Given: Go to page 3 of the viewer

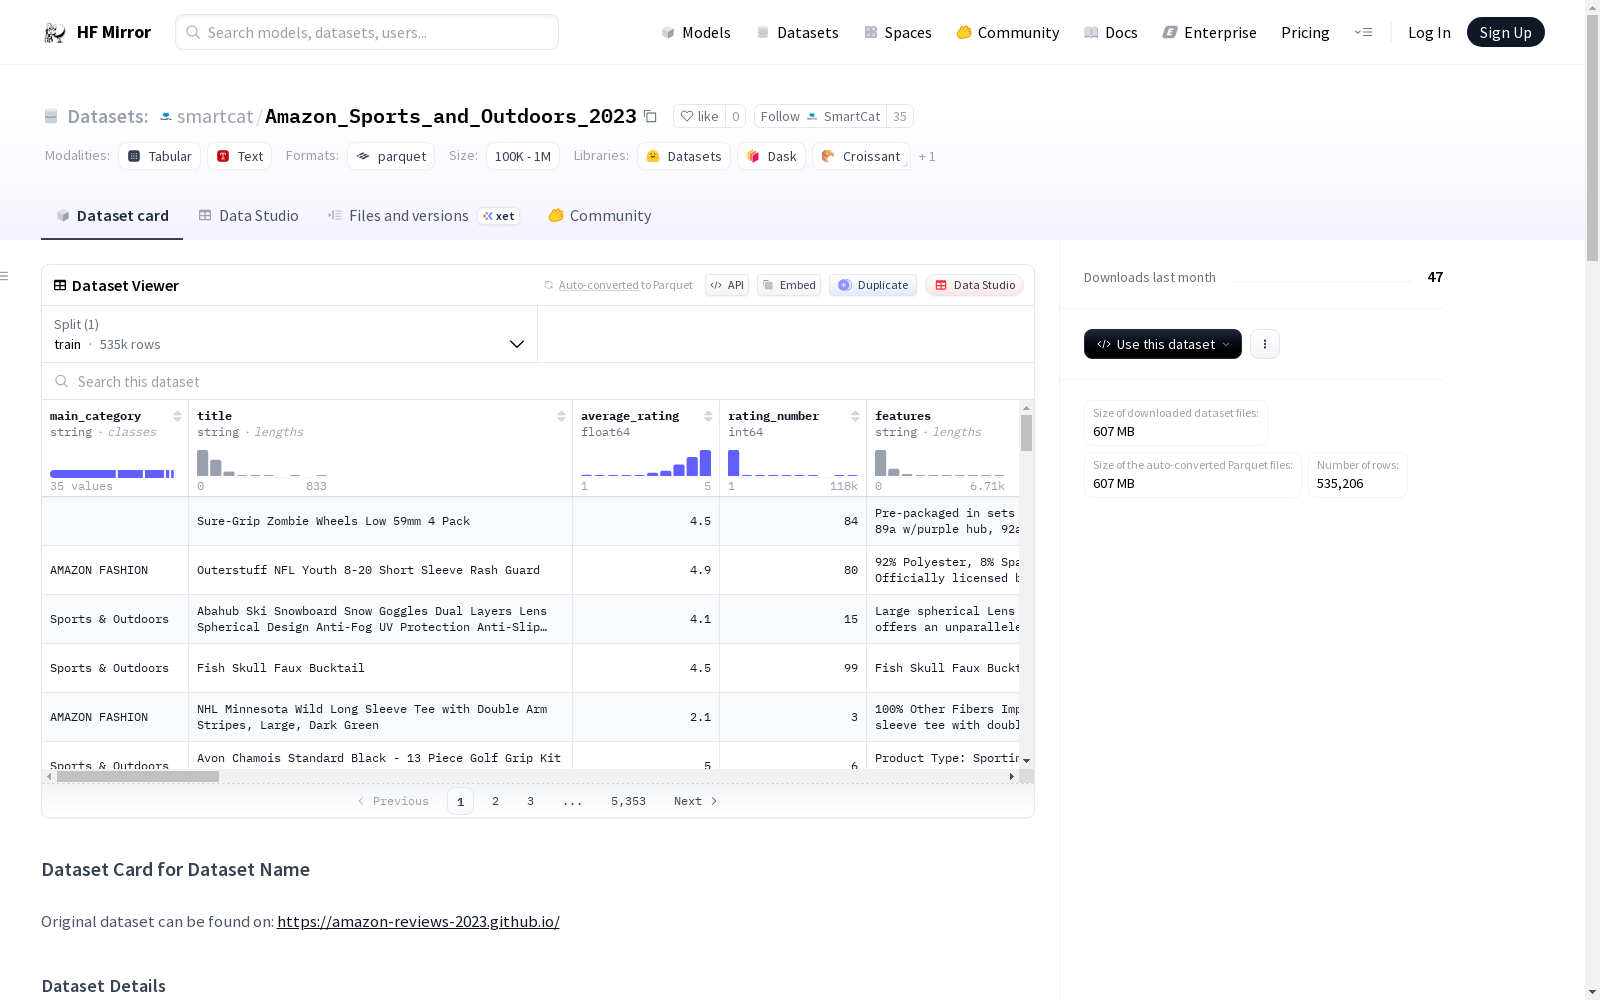Looking at the screenshot, I should [530, 801].
